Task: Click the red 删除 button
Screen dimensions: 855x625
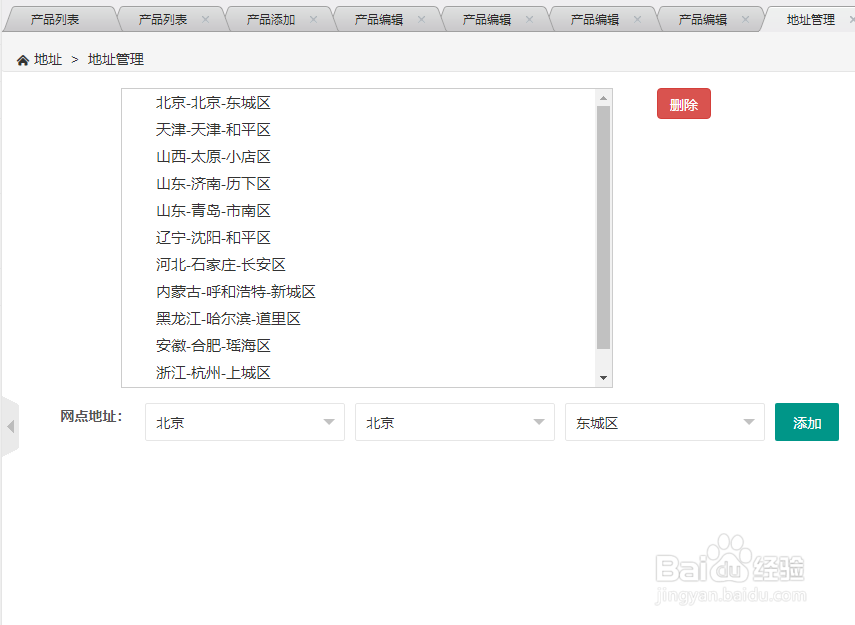Action: (683, 103)
